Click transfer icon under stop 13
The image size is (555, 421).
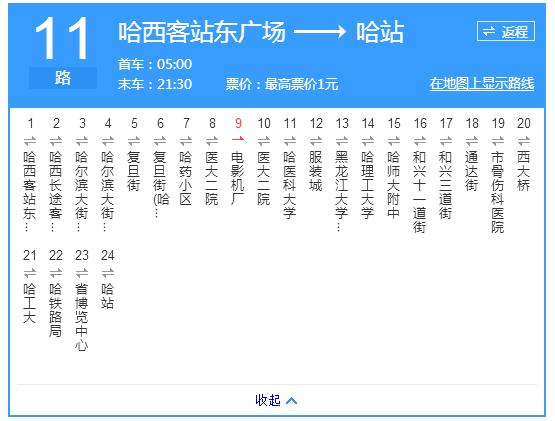tap(342, 141)
